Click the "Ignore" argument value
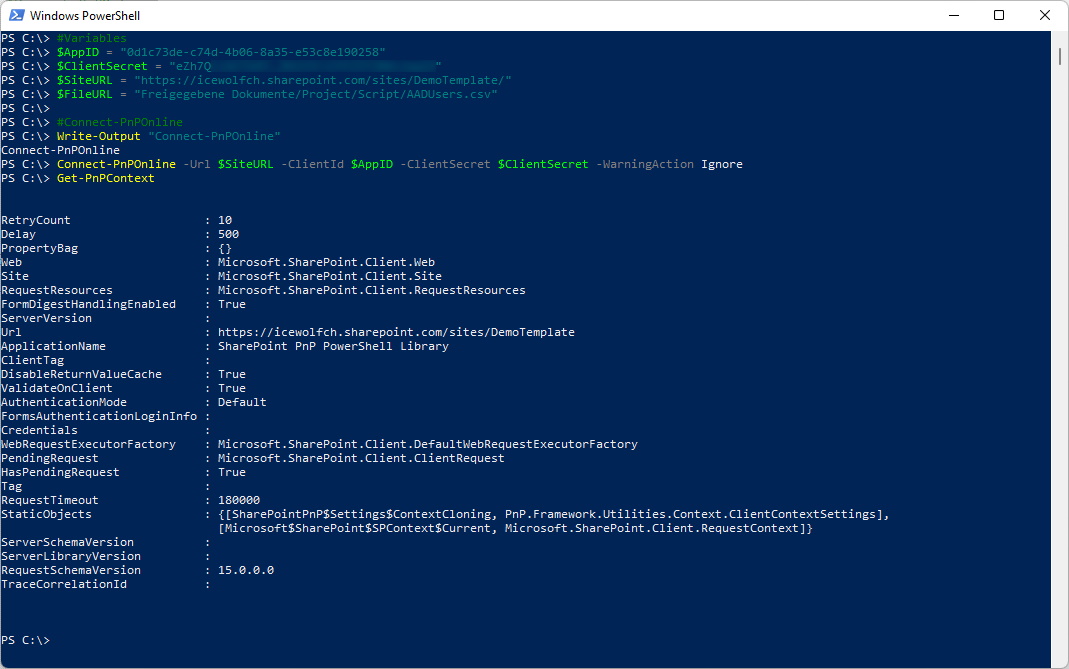 [x=722, y=164]
